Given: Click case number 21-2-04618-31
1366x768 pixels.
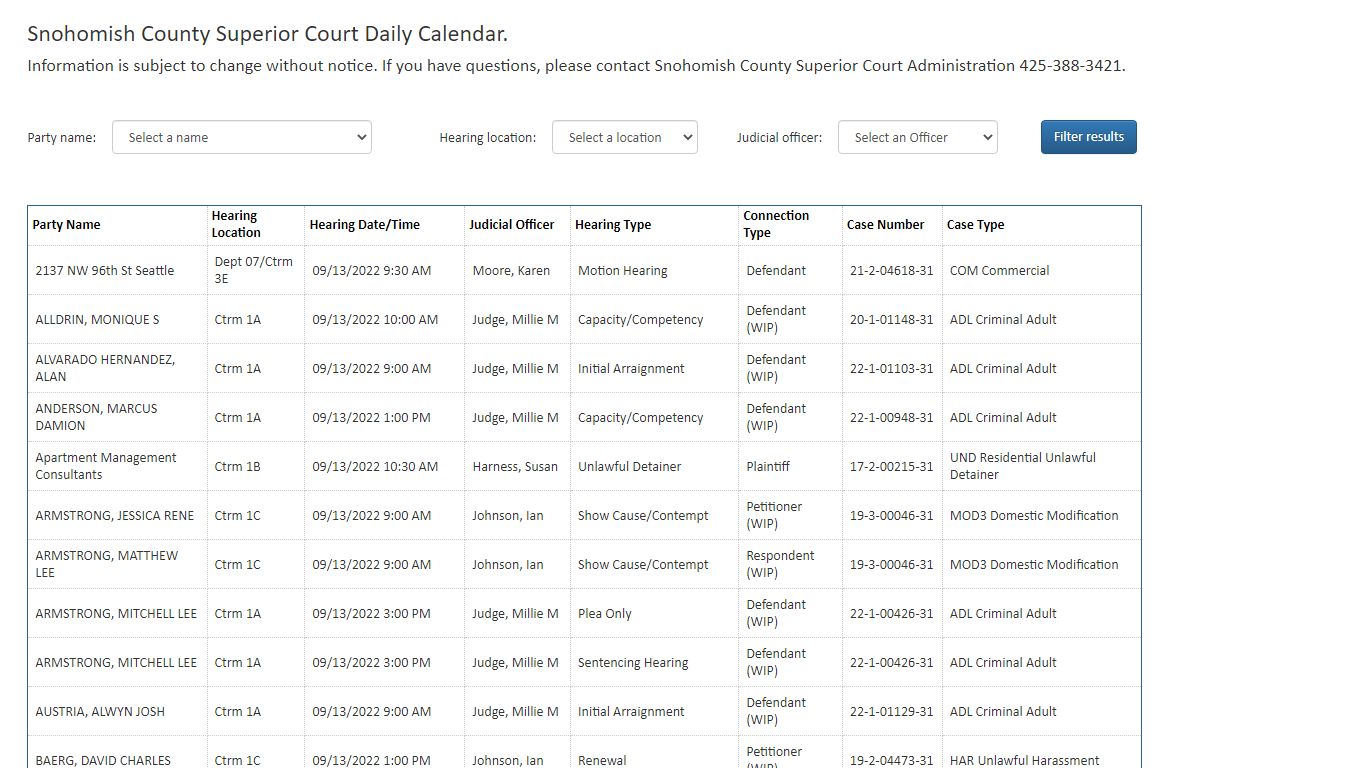Looking at the screenshot, I should (892, 271).
